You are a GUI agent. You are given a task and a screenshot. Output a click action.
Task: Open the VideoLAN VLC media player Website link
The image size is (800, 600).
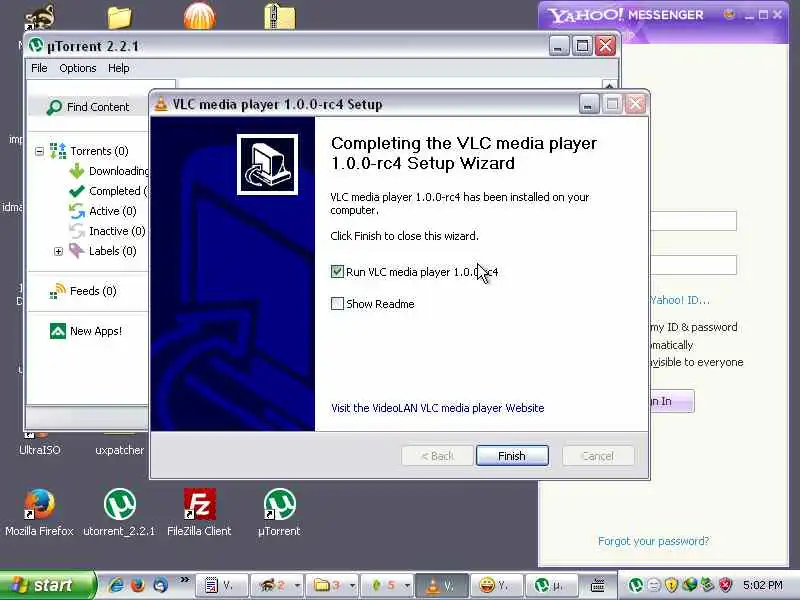437,408
